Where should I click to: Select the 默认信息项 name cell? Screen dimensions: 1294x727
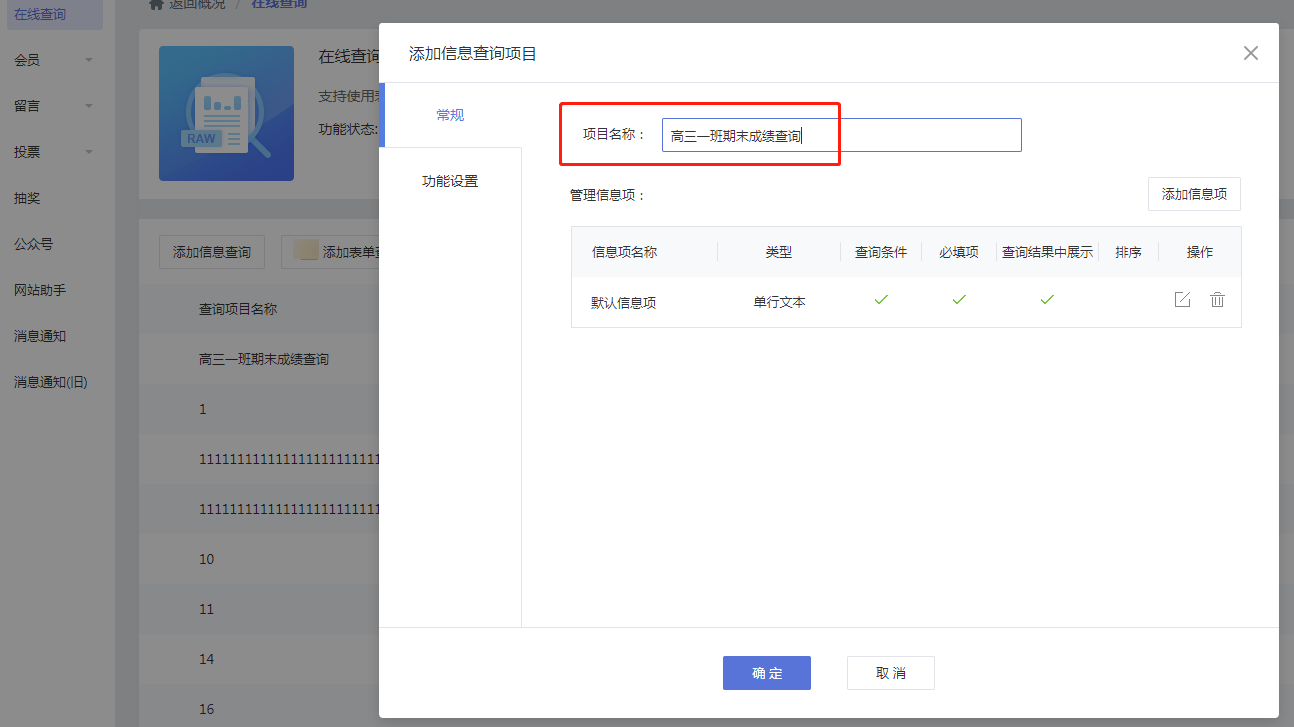[624, 302]
